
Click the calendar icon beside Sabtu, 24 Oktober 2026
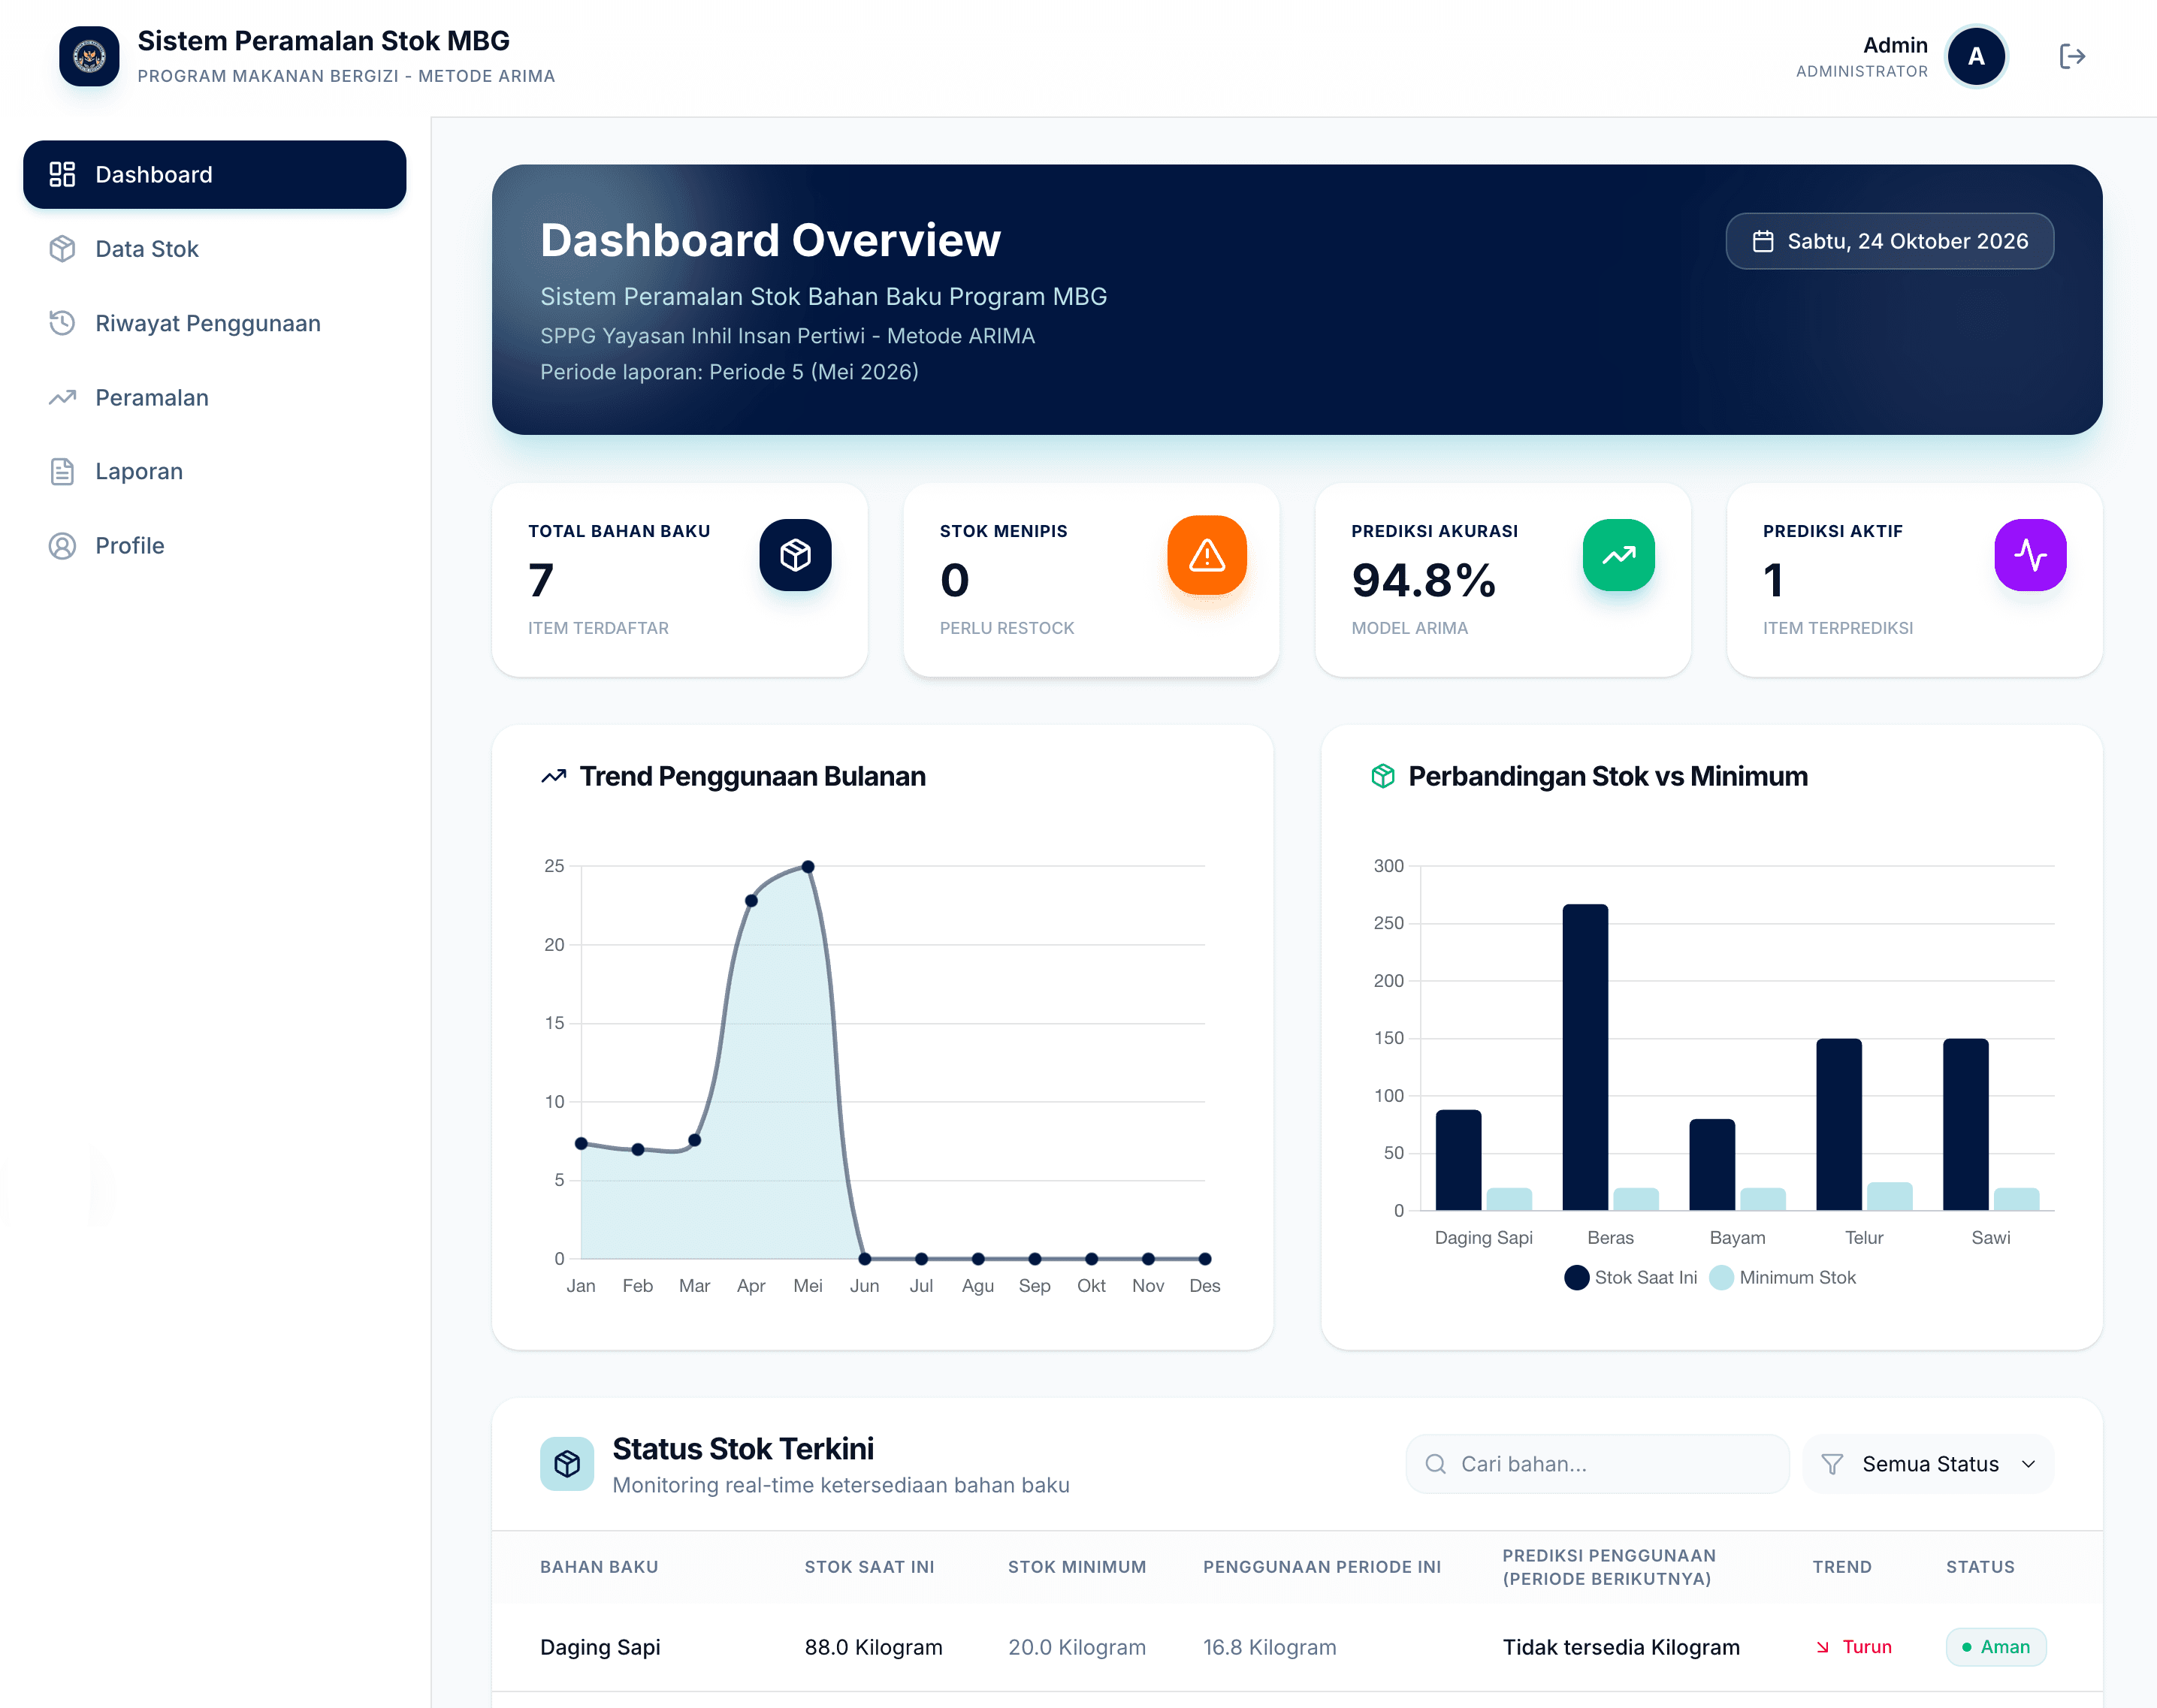pyautogui.click(x=1763, y=241)
